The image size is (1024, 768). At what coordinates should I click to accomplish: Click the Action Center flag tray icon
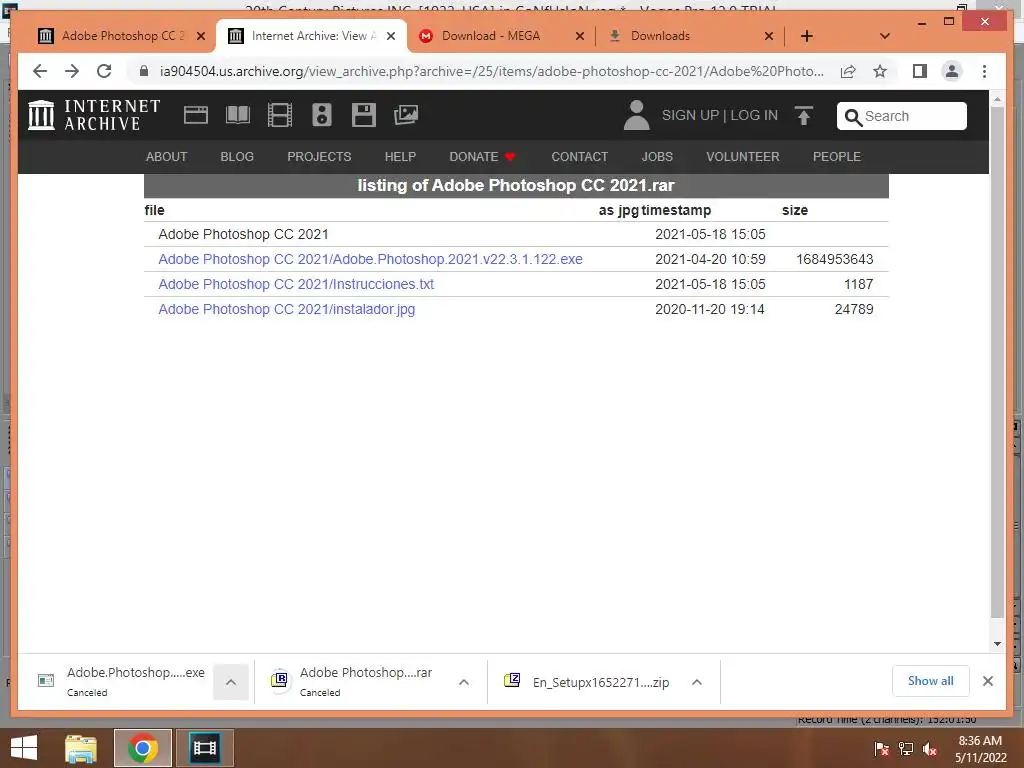point(881,750)
